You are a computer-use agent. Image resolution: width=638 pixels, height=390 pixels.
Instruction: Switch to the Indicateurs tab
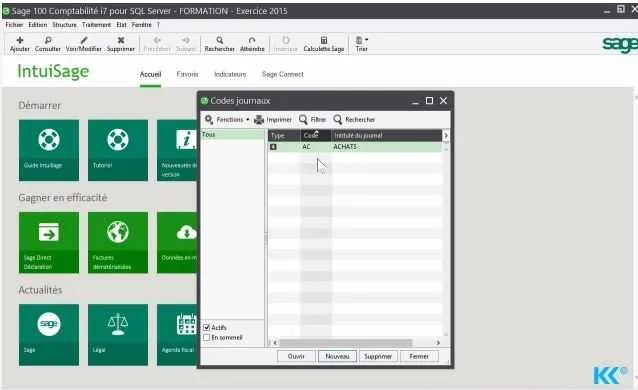(230, 74)
